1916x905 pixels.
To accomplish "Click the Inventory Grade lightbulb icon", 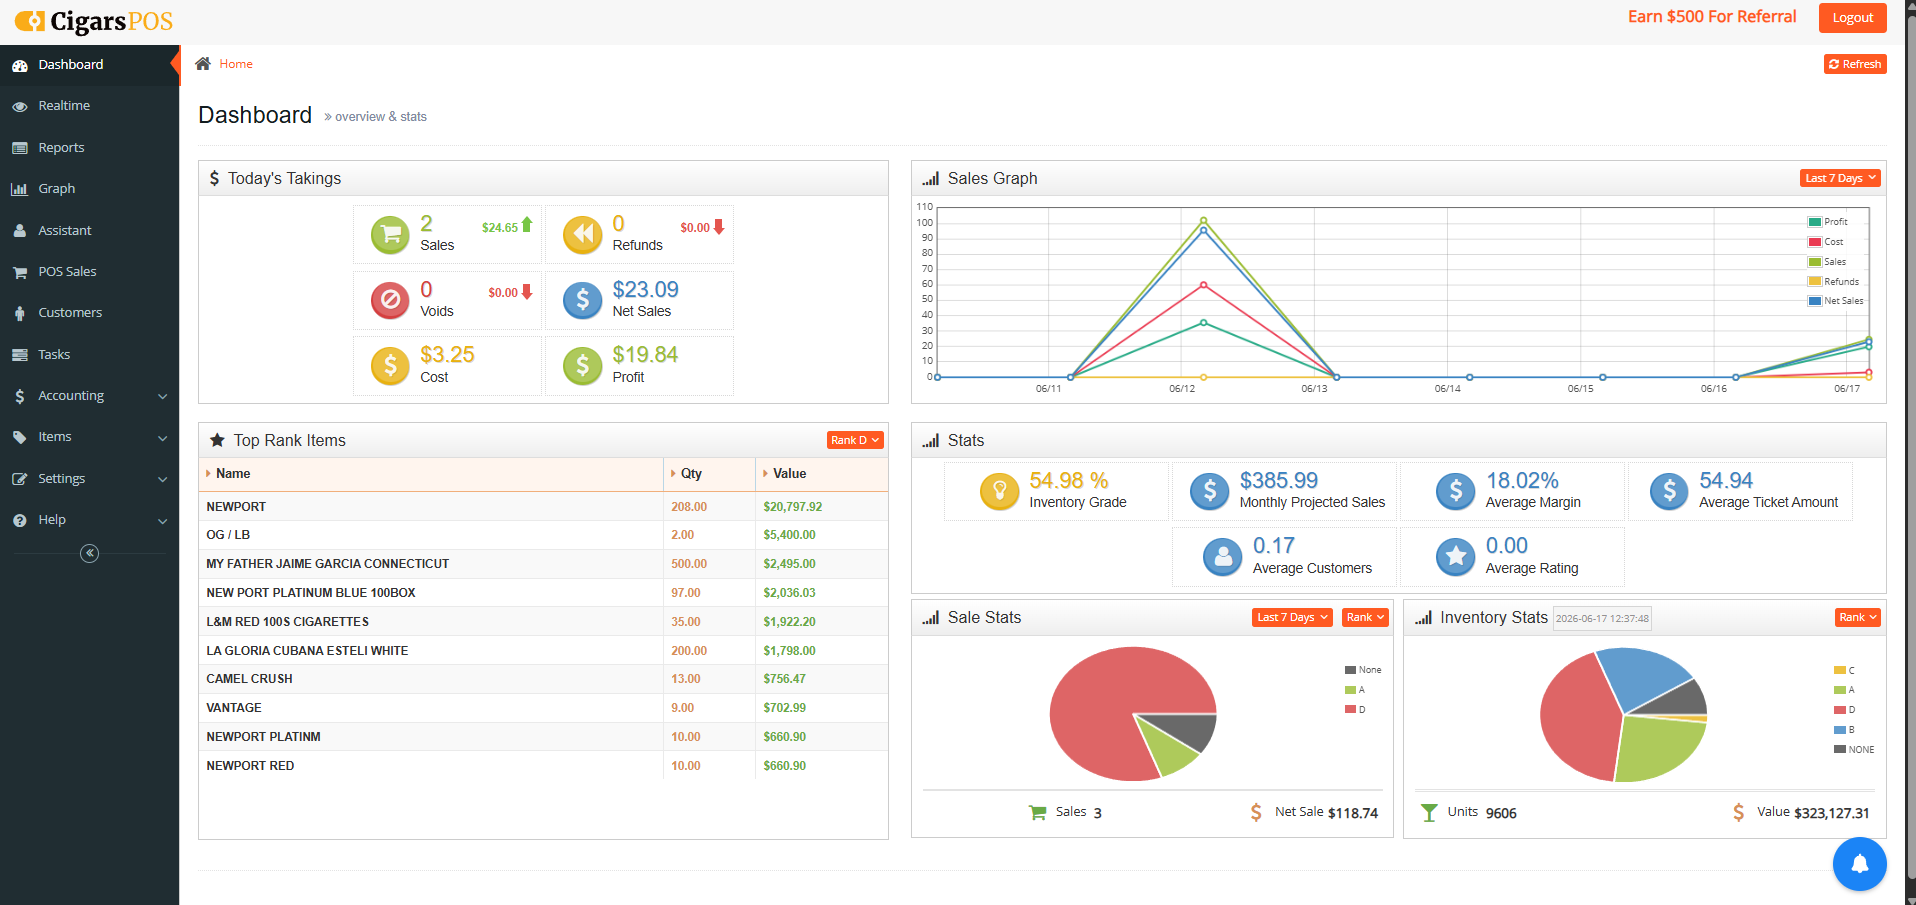I will 999,491.
